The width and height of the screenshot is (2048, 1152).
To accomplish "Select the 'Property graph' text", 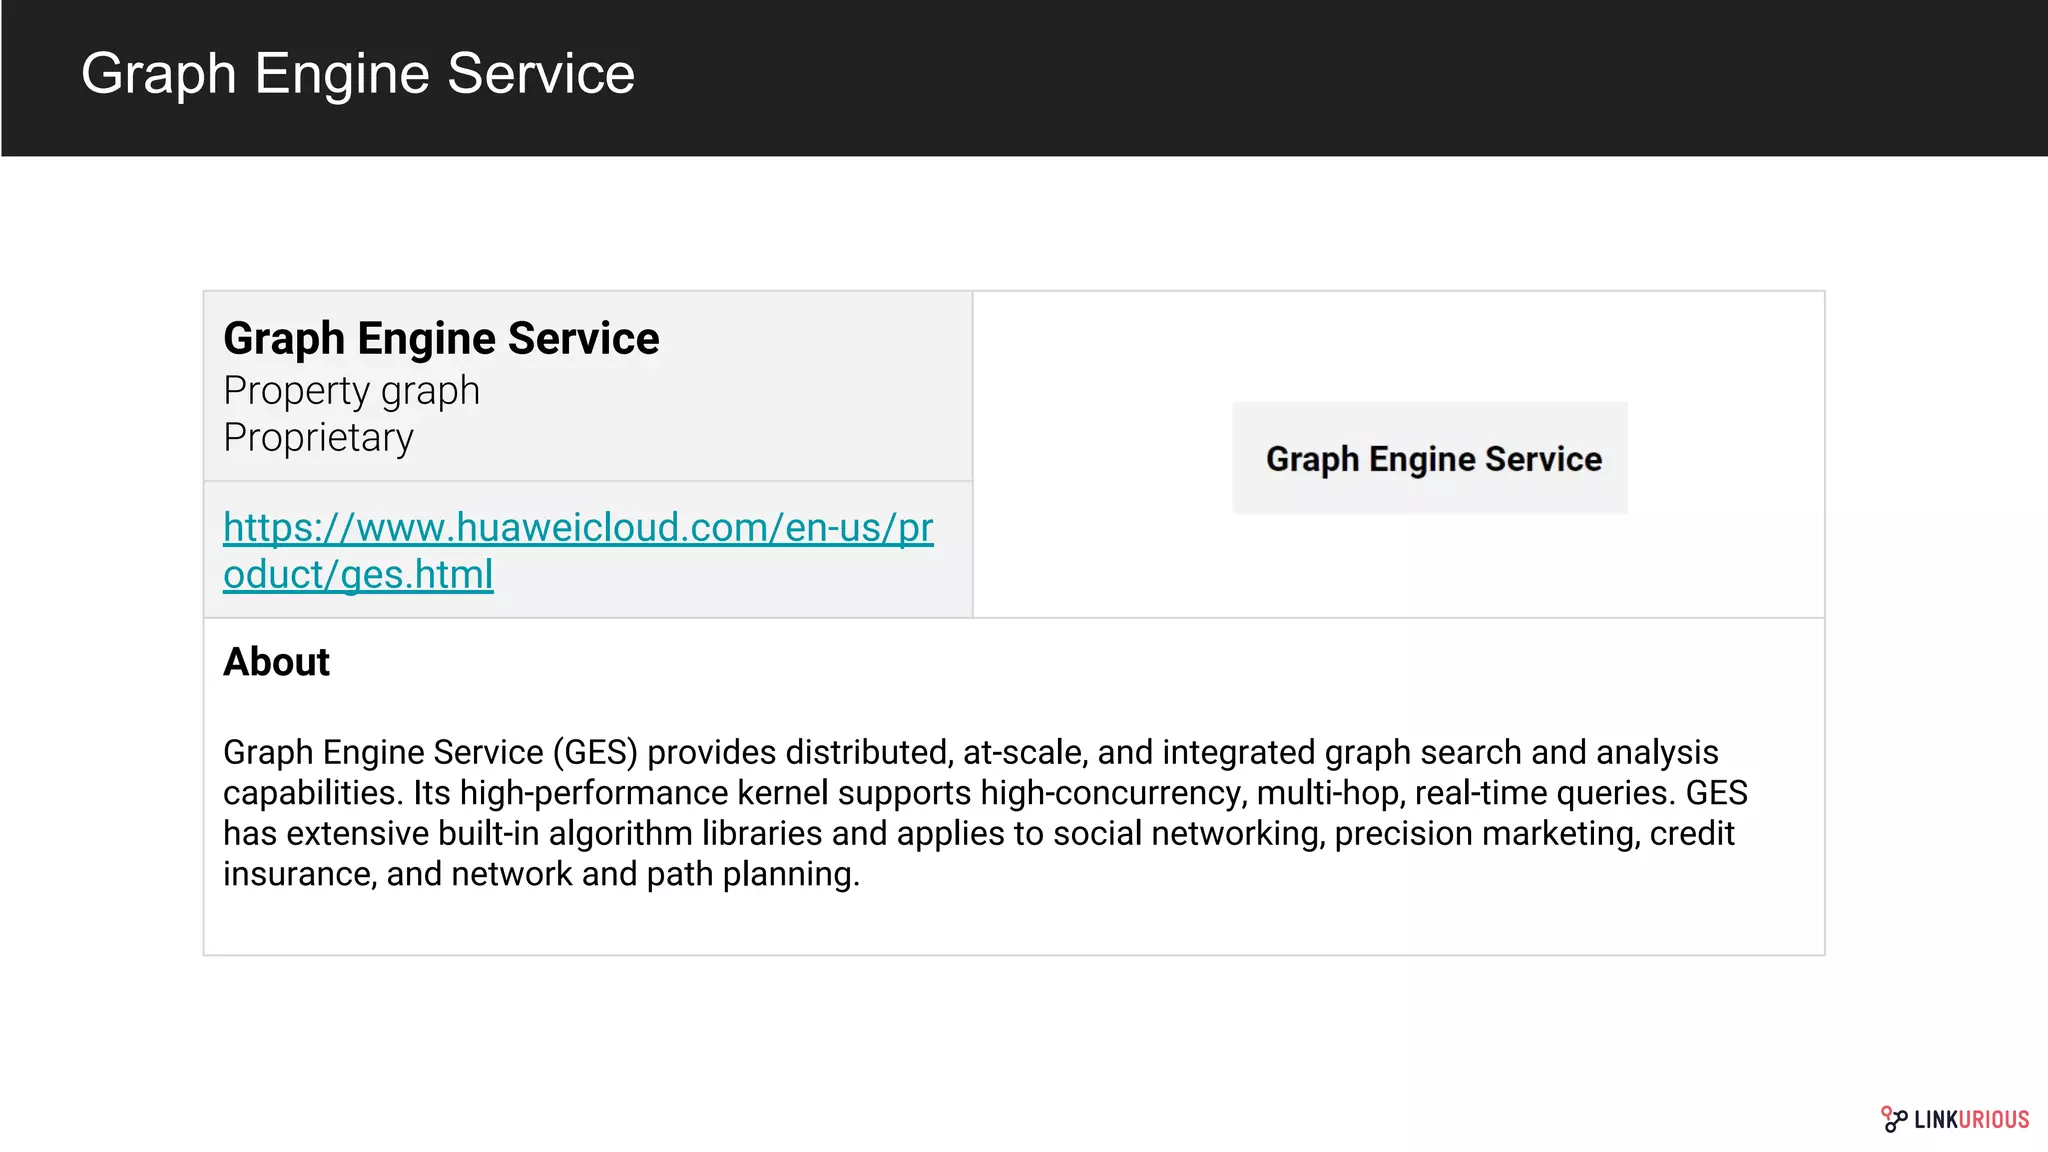I will pyautogui.click(x=351, y=391).
